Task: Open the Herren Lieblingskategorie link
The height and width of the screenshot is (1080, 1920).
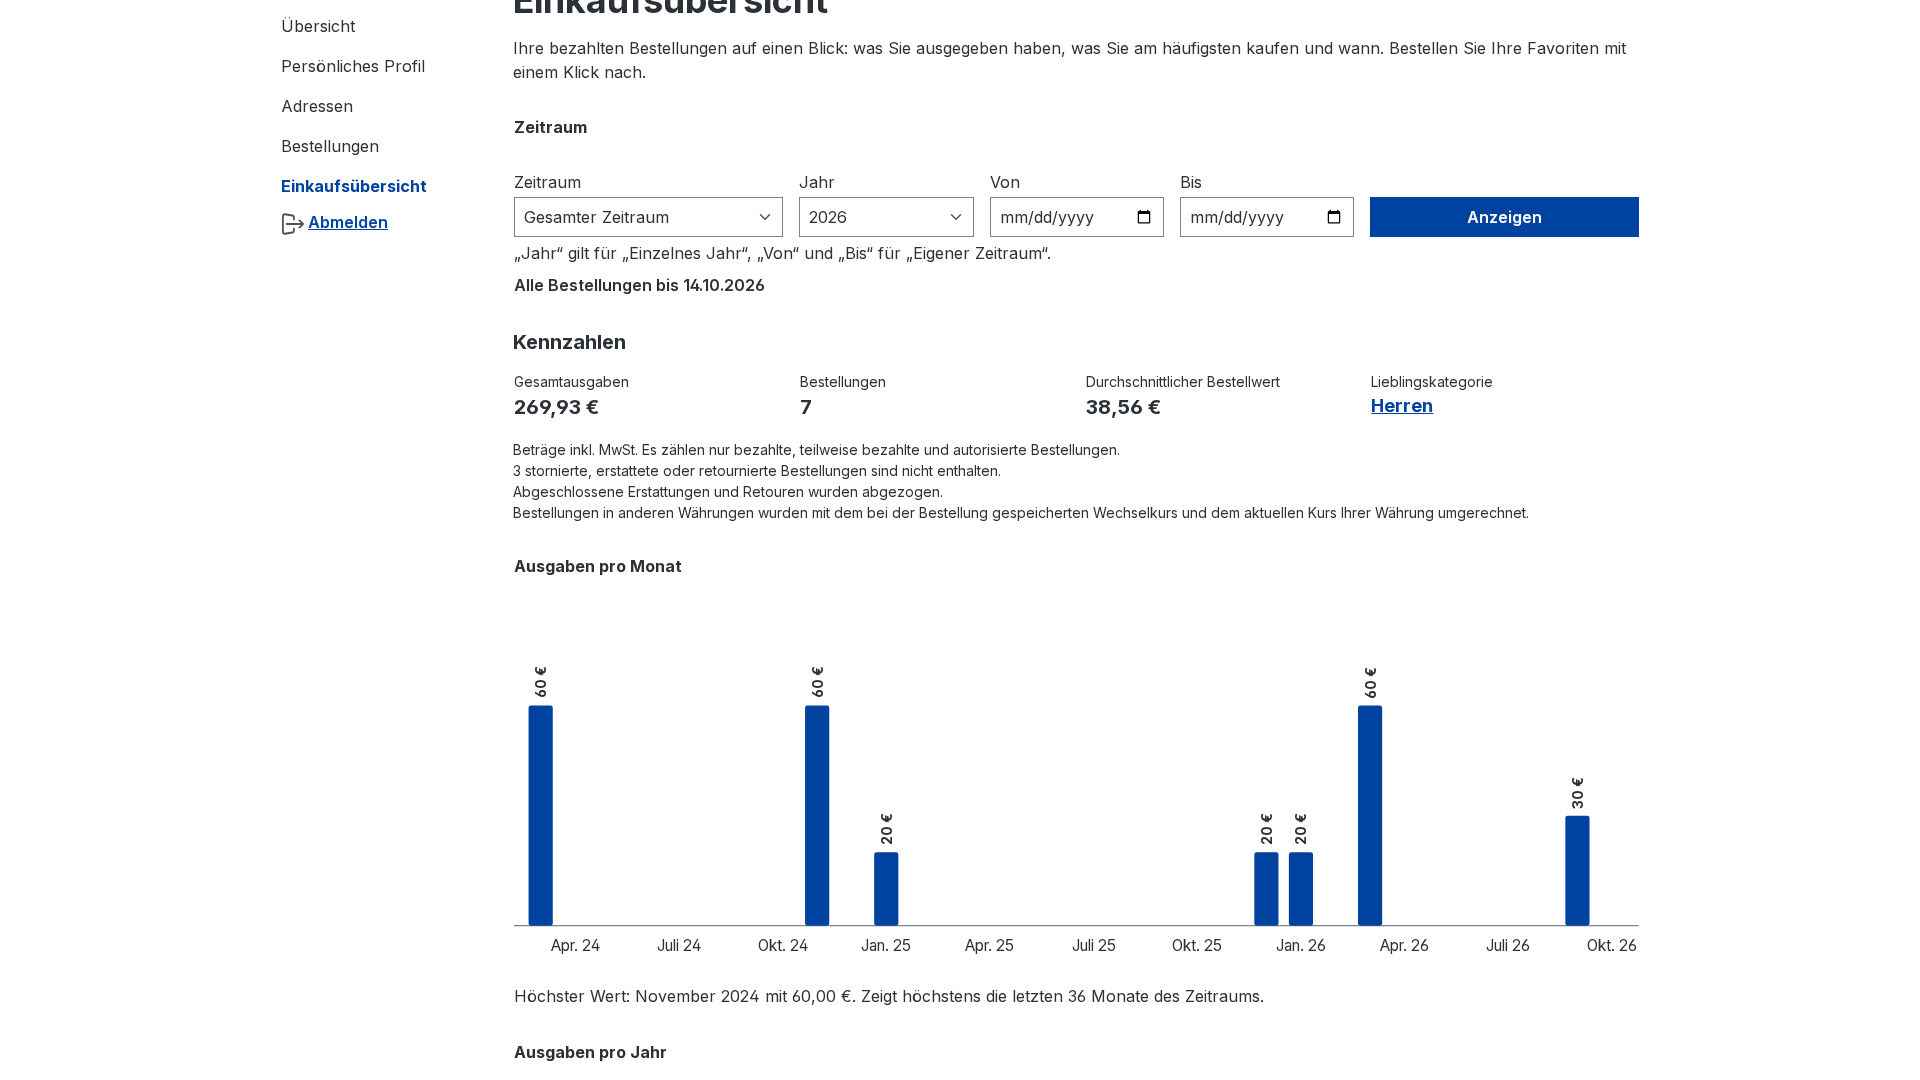Action: pyautogui.click(x=1401, y=405)
